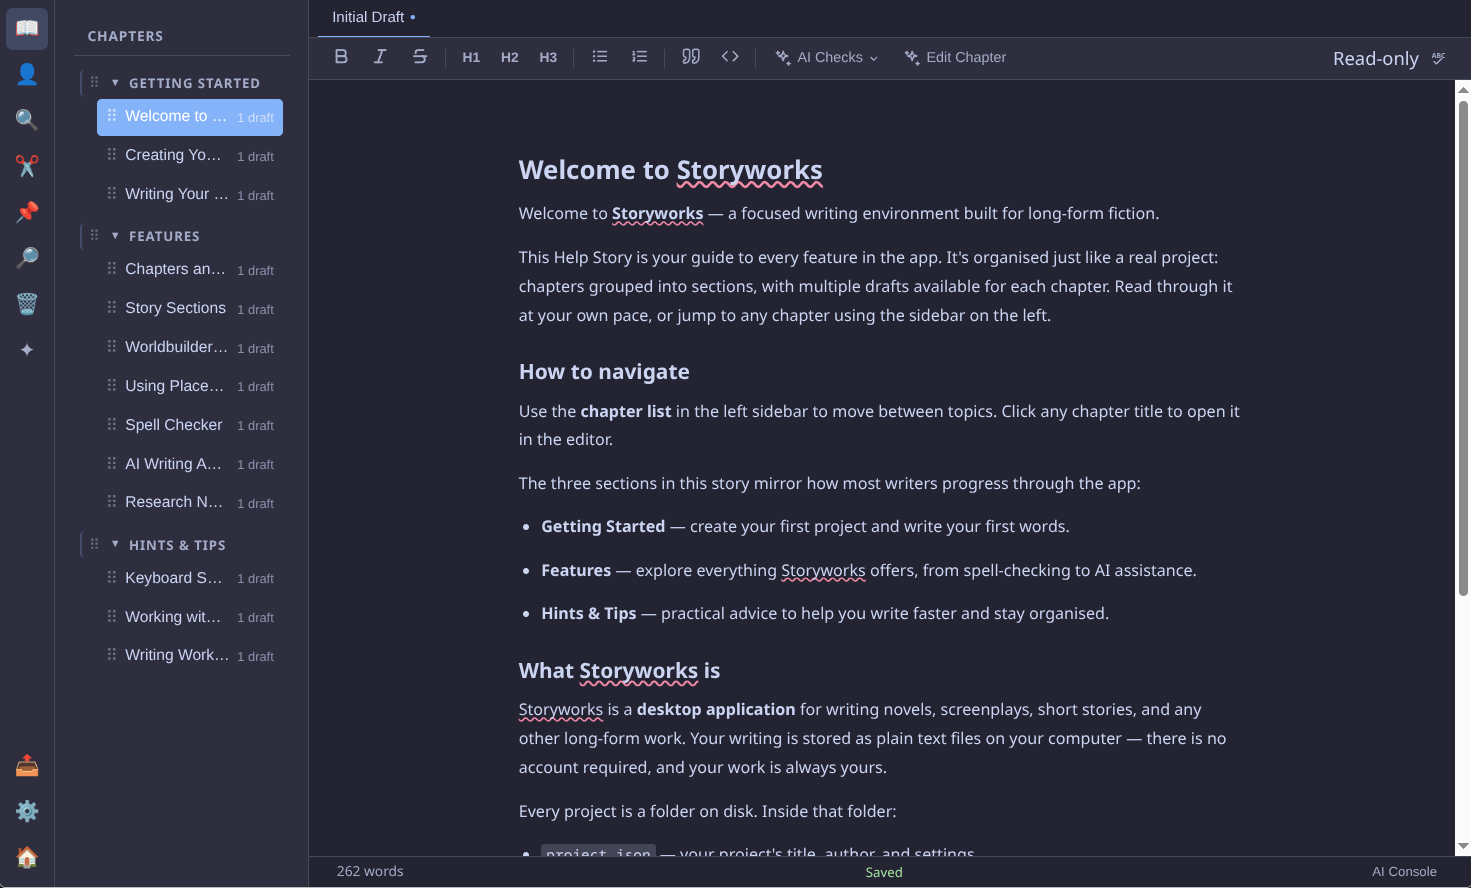Click '1 draft' label beside Spell Checker
This screenshot has height=888, width=1471.
point(255,426)
